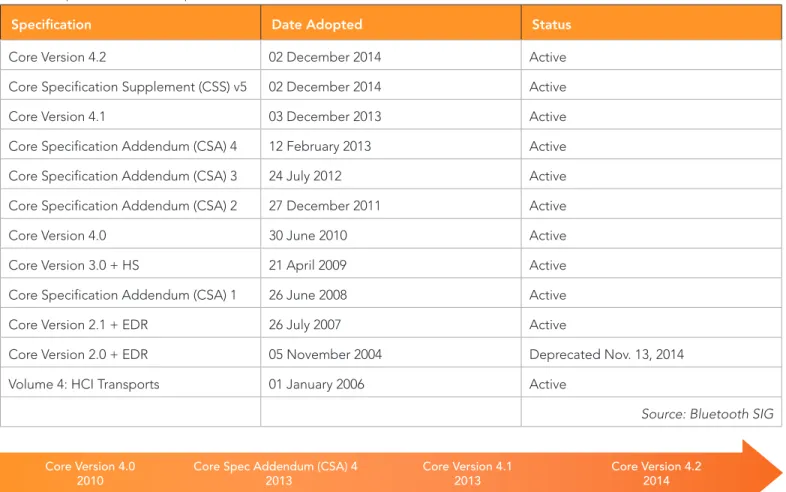
Task: Click Active status in Core Version 3.0 + HS row
Action: pyautogui.click(x=548, y=265)
